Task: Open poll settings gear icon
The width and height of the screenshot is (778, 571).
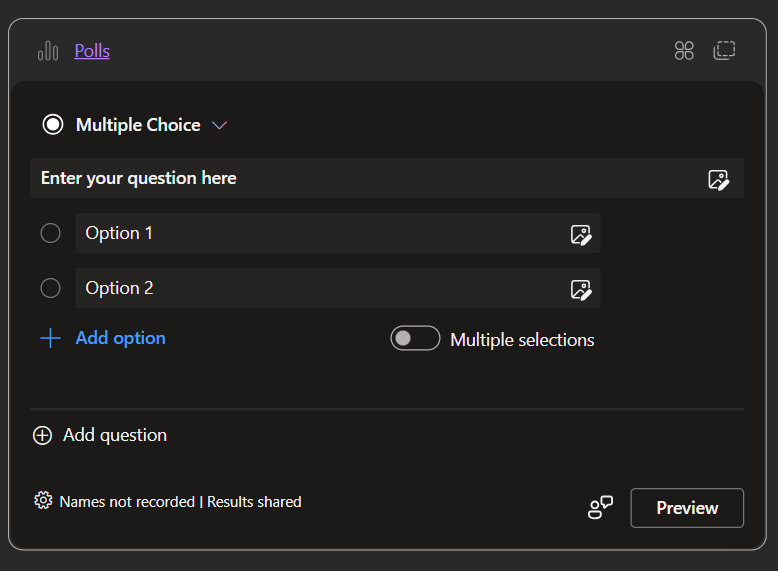Action: [x=43, y=501]
